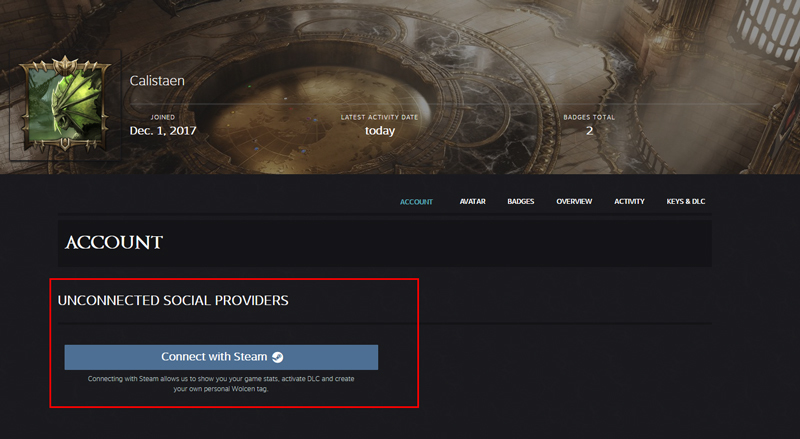Image resolution: width=800 pixels, height=439 pixels.
Task: Click the LATEST ACTIVITY DATE label
Action: click(x=380, y=117)
